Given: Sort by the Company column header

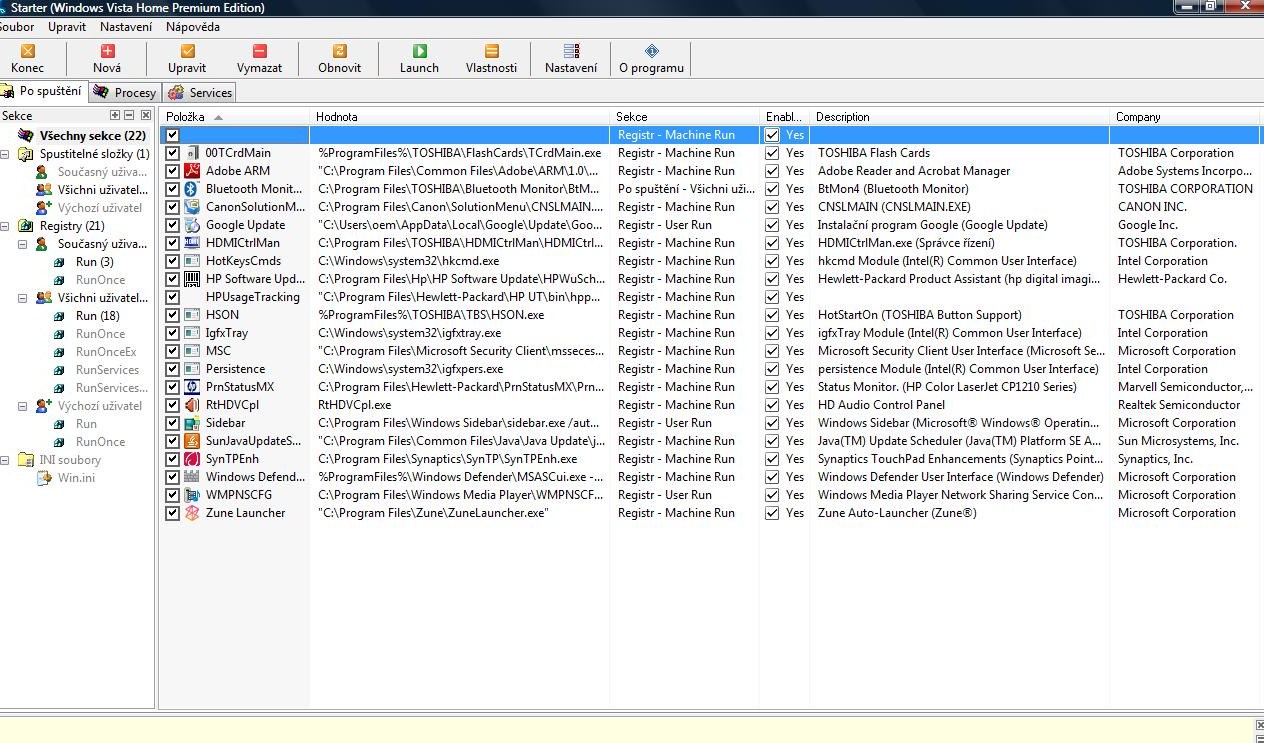Looking at the screenshot, I should 1185,117.
